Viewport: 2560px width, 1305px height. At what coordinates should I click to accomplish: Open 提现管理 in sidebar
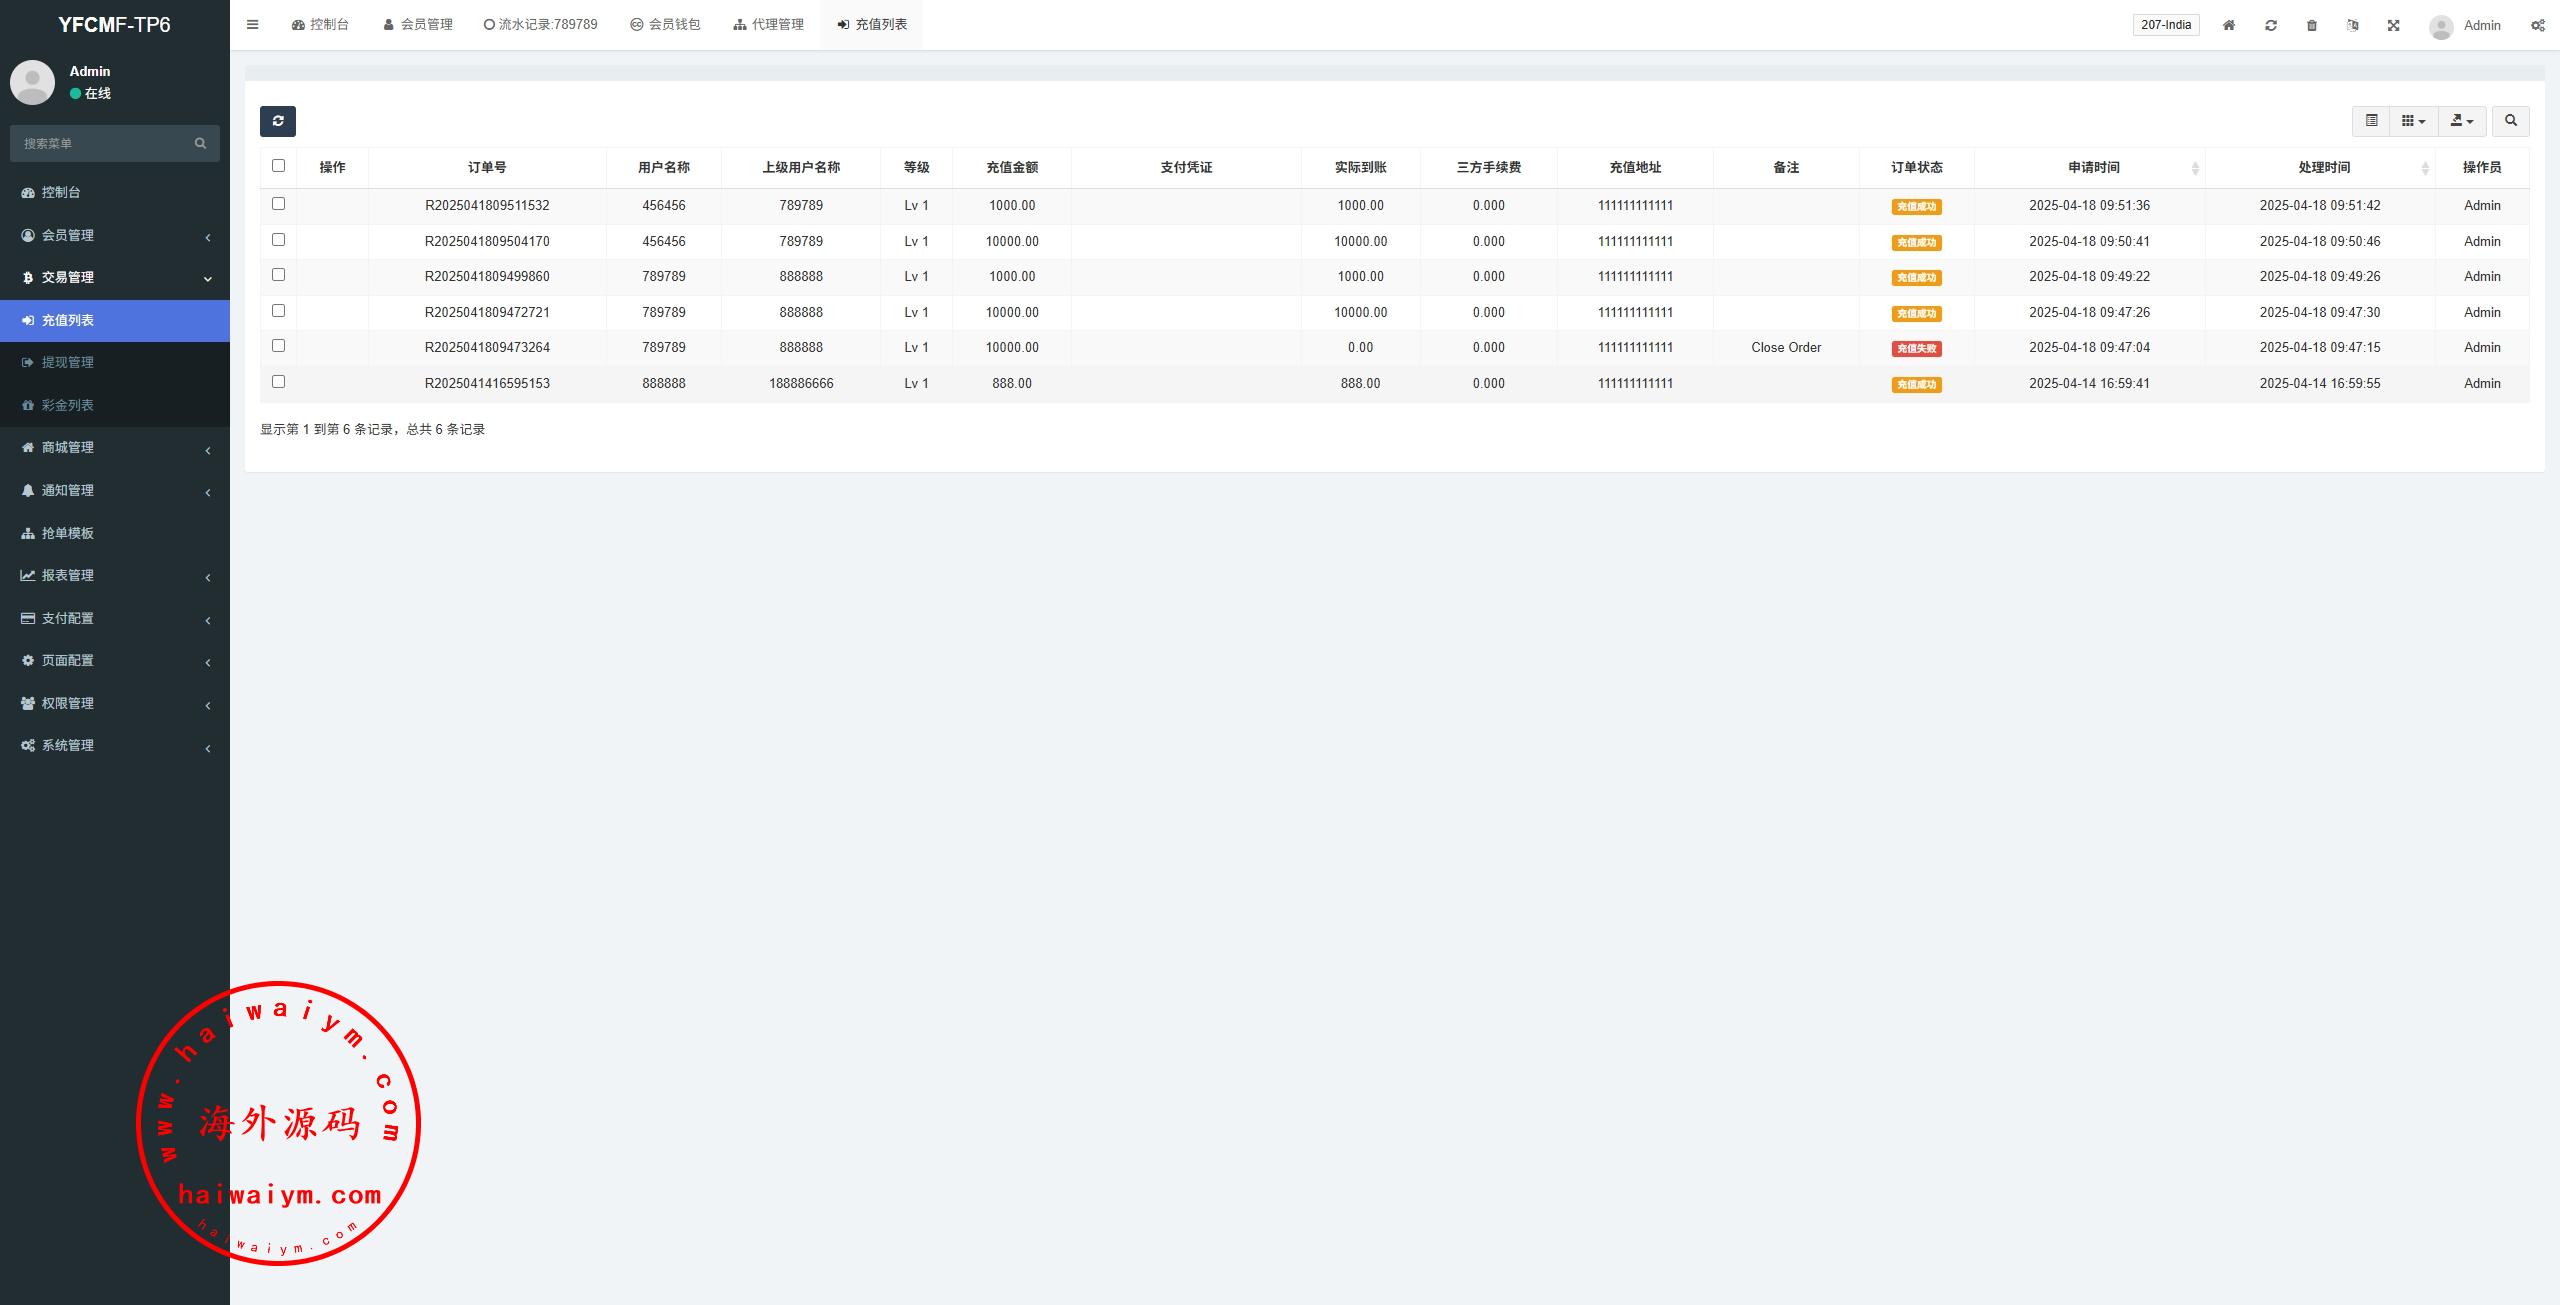pos(67,362)
